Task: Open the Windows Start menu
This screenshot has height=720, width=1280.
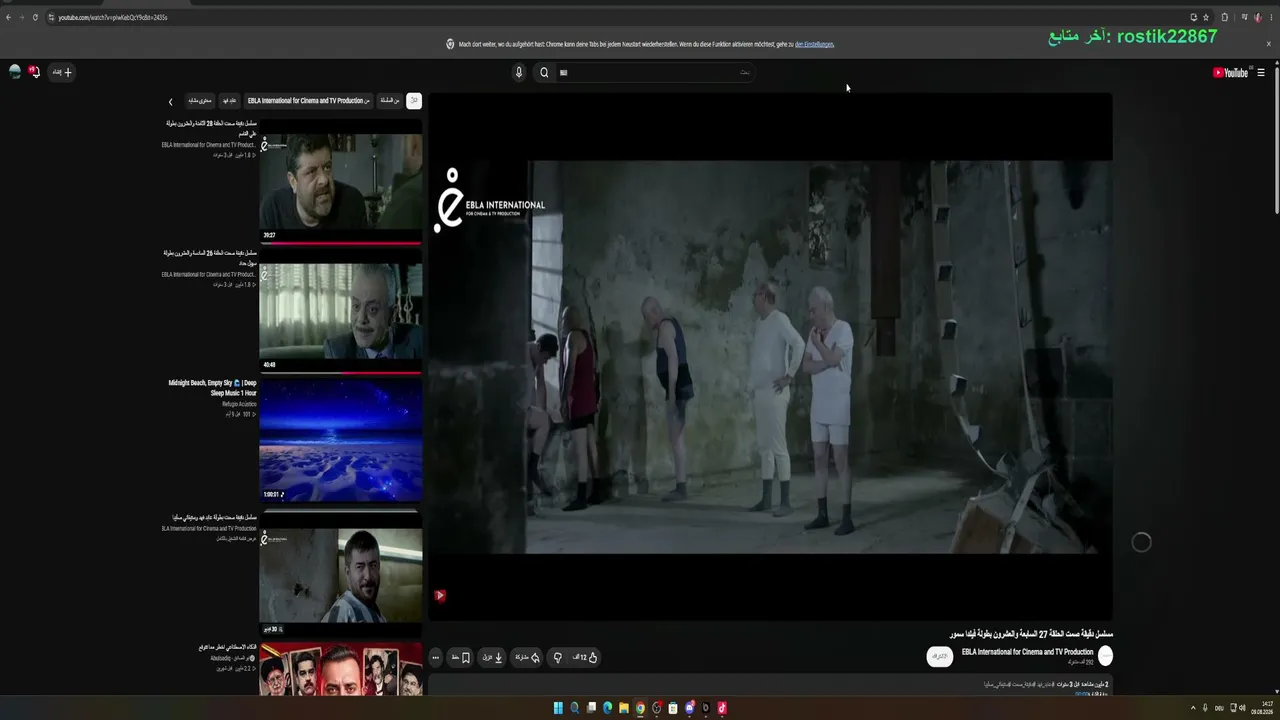Action: tap(558, 708)
